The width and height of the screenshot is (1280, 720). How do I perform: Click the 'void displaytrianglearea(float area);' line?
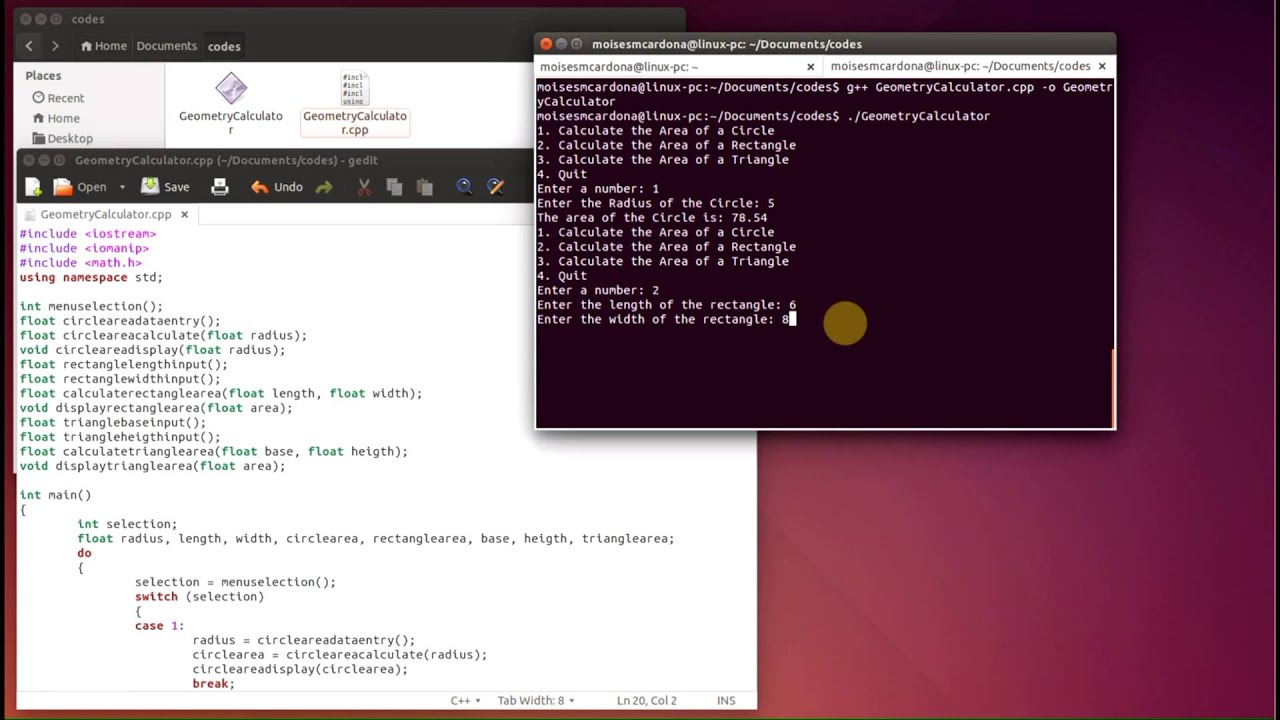[x=152, y=466]
